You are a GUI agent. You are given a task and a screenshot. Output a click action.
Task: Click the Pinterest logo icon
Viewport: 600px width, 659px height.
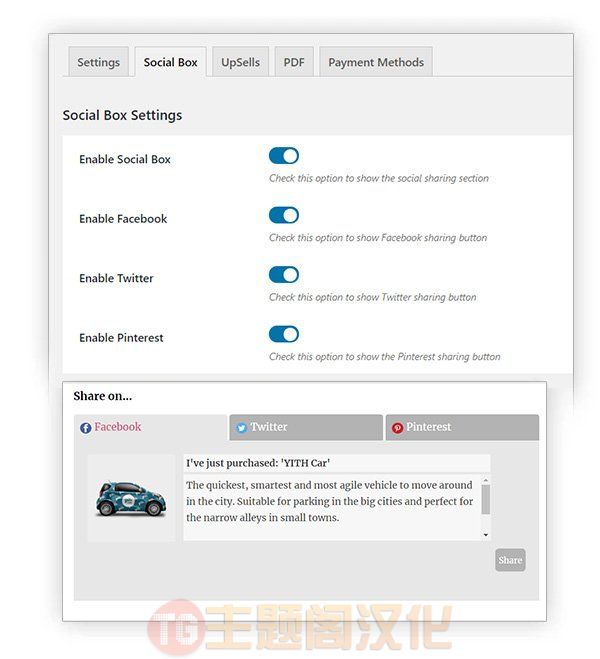click(x=397, y=428)
